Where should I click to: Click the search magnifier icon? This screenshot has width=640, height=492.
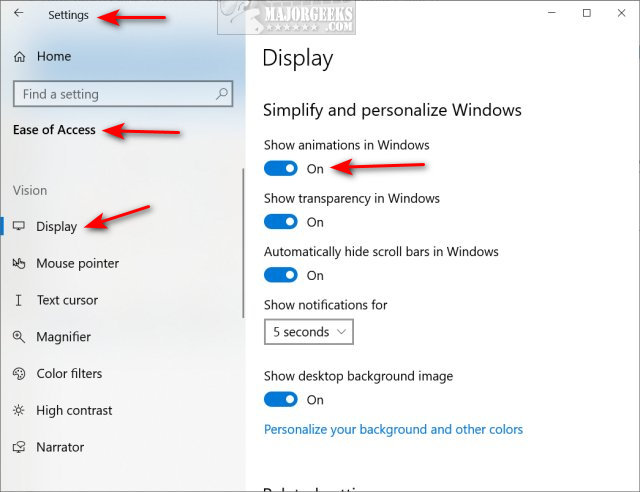(x=222, y=94)
